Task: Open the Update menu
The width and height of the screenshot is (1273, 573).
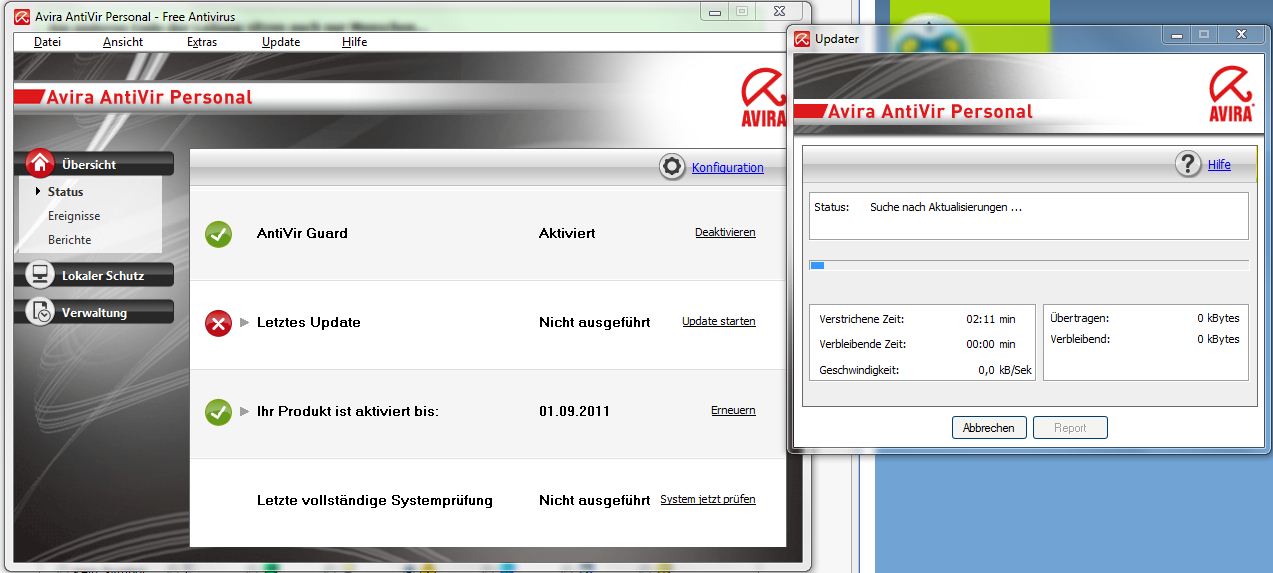Action: (281, 42)
